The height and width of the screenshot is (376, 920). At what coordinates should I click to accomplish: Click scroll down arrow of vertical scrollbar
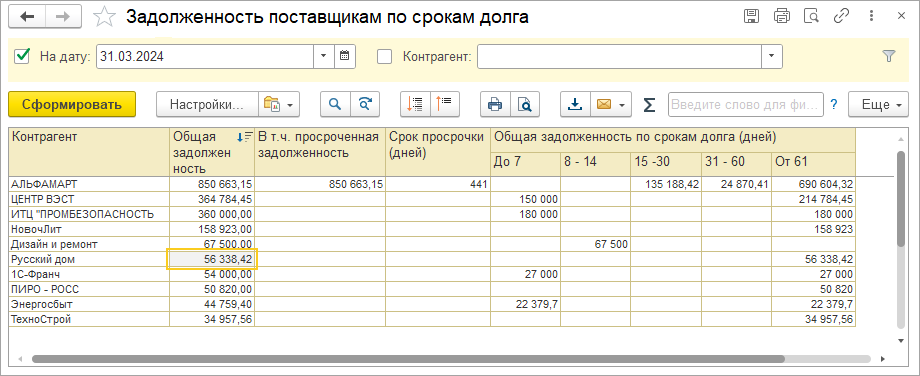pos(901,341)
